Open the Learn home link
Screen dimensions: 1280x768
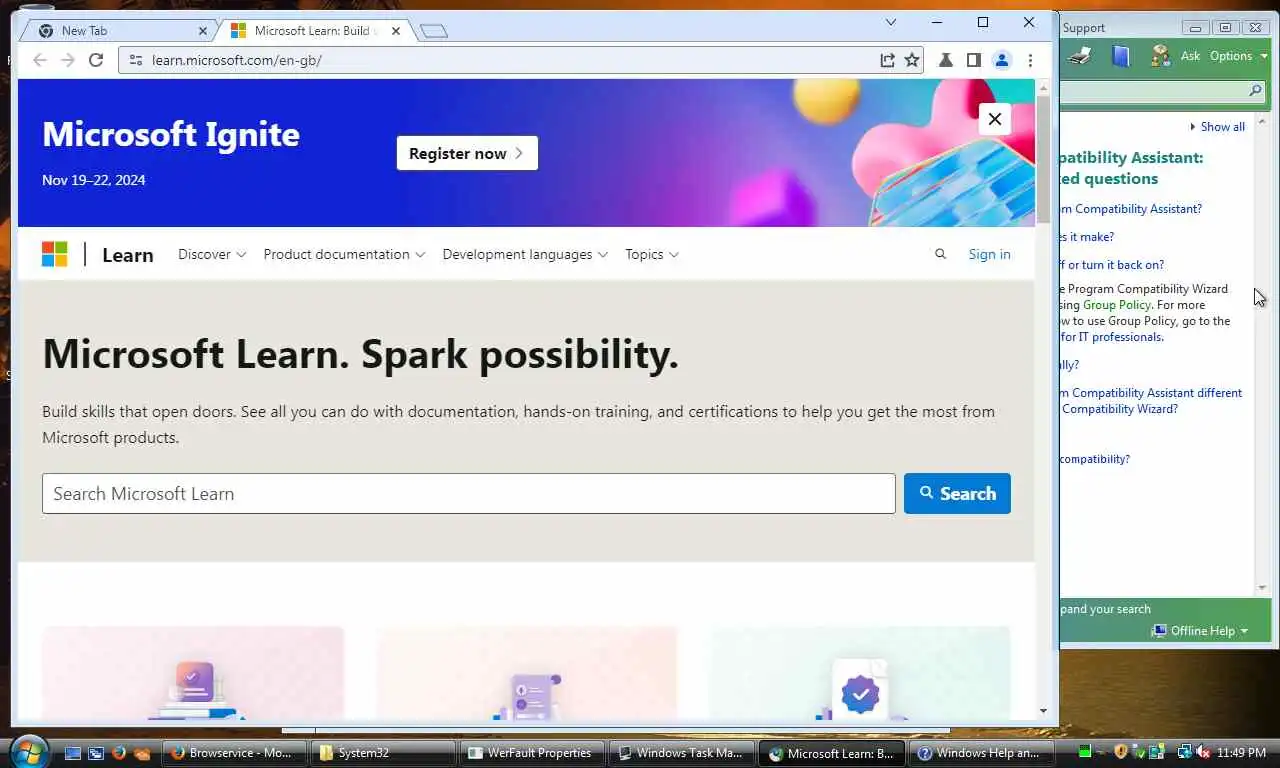coord(128,255)
